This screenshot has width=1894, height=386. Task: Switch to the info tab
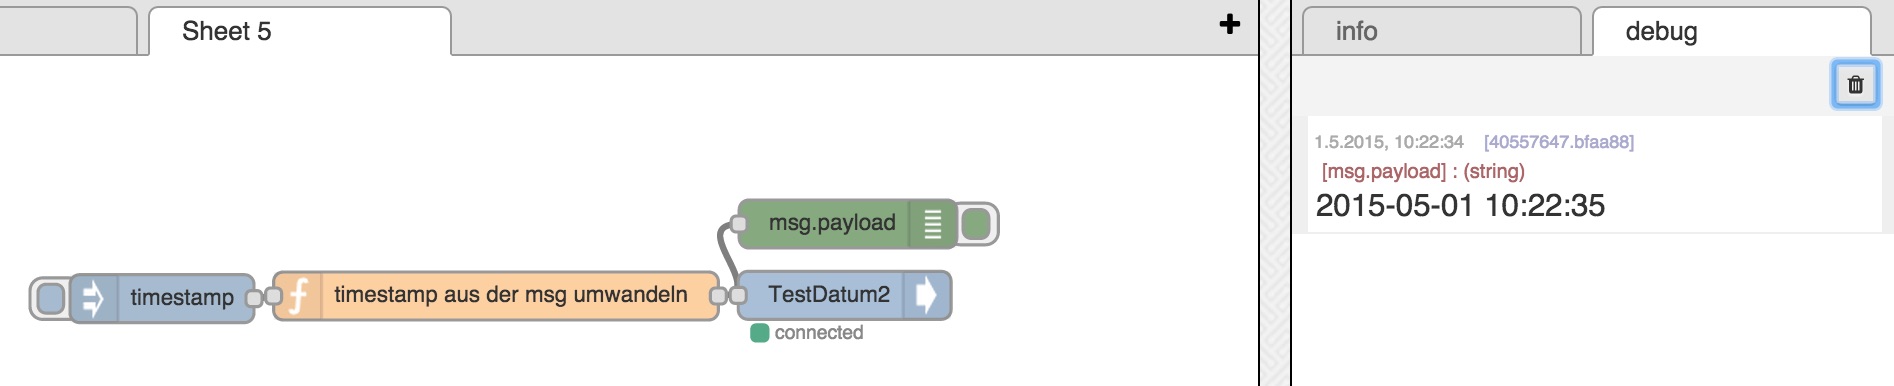coord(1441,31)
